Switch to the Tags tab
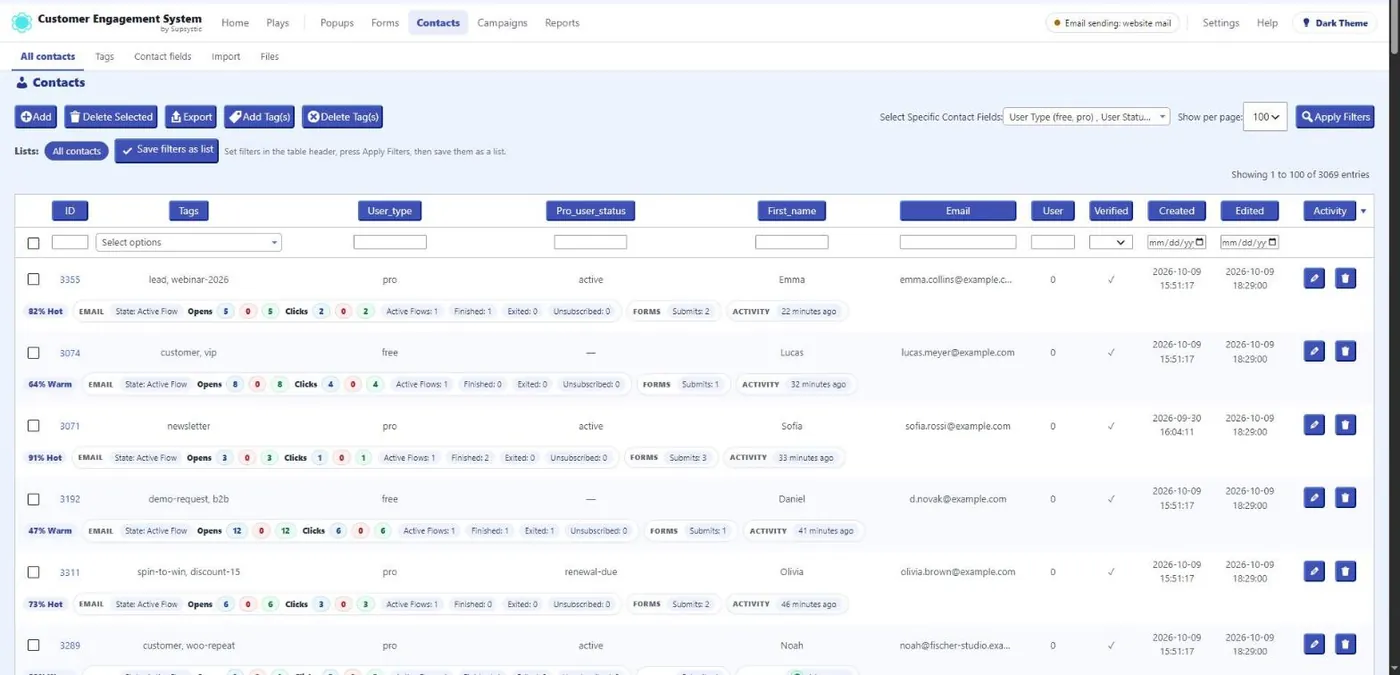 tap(104, 57)
